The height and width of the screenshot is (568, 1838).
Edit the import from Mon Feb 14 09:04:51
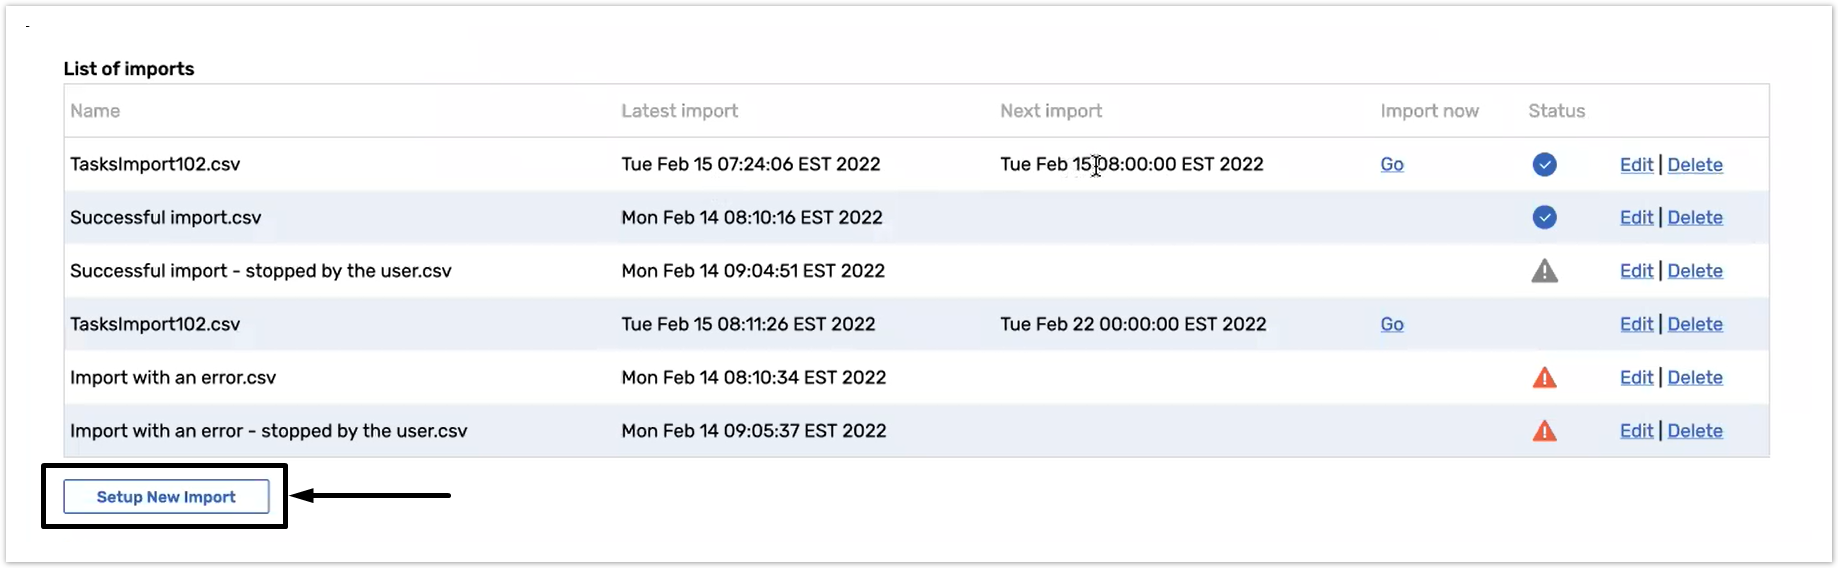coord(1636,271)
